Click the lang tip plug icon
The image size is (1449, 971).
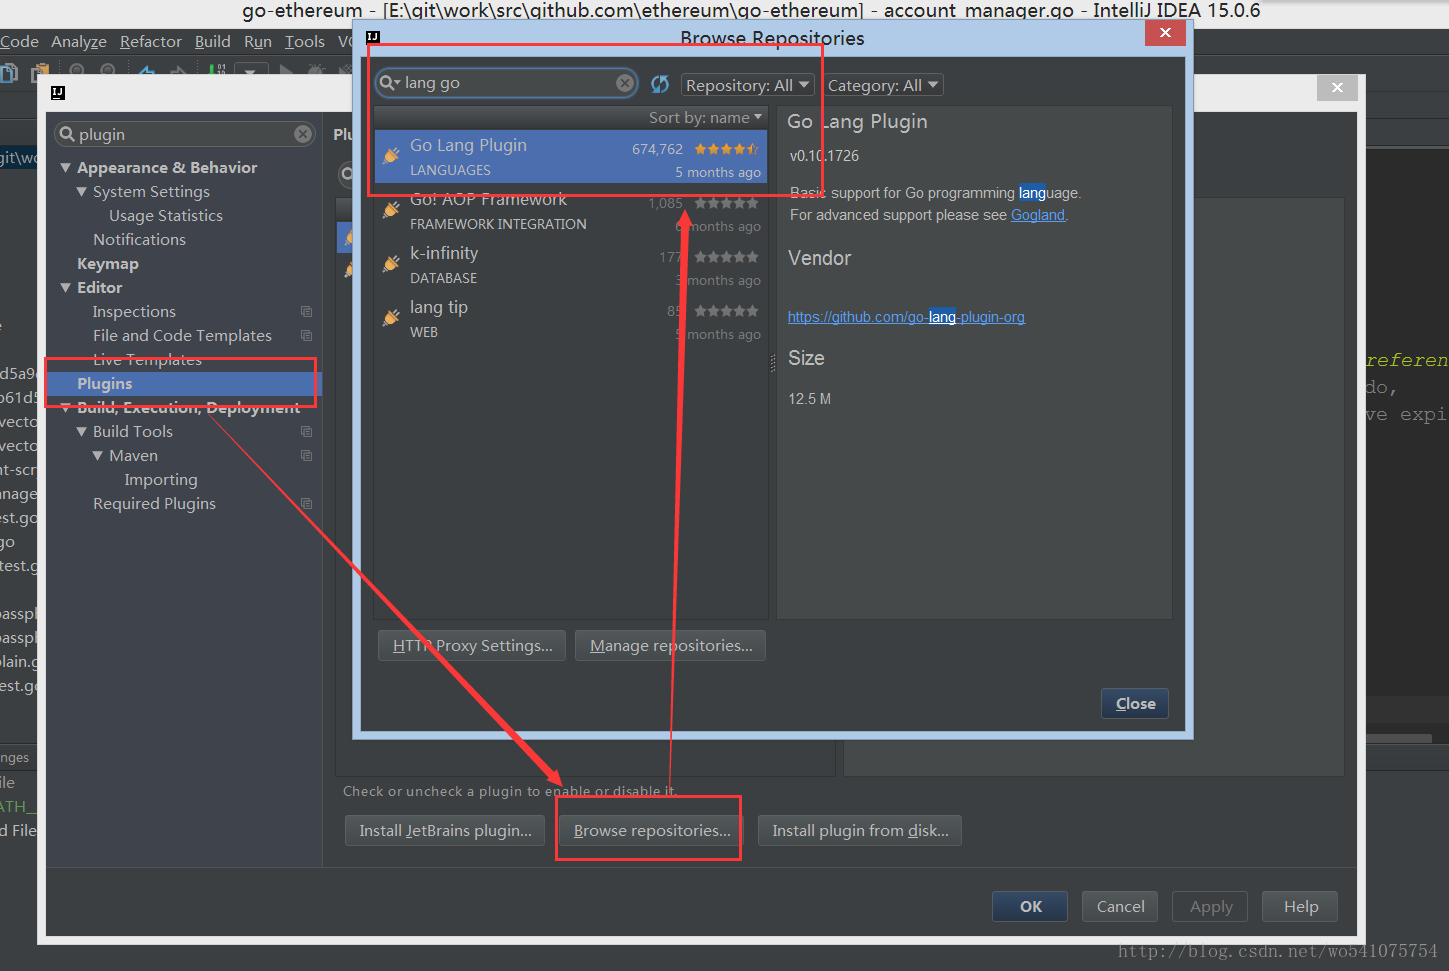[x=391, y=318]
